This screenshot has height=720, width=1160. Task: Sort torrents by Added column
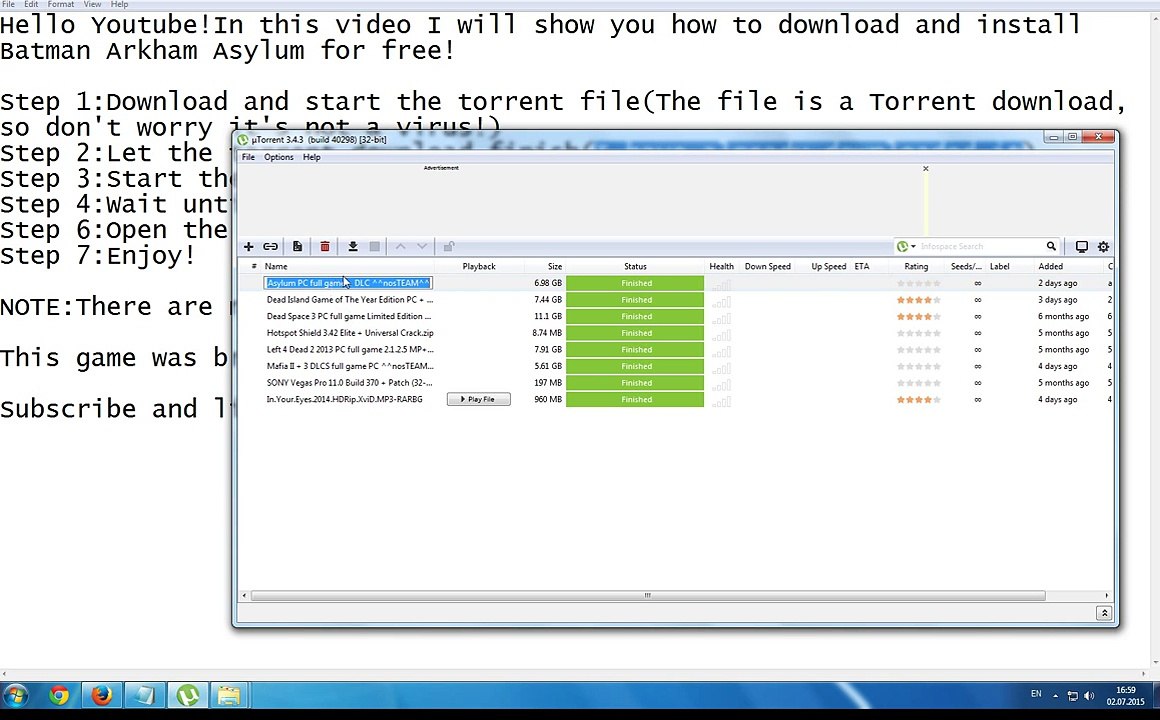pos(1051,266)
